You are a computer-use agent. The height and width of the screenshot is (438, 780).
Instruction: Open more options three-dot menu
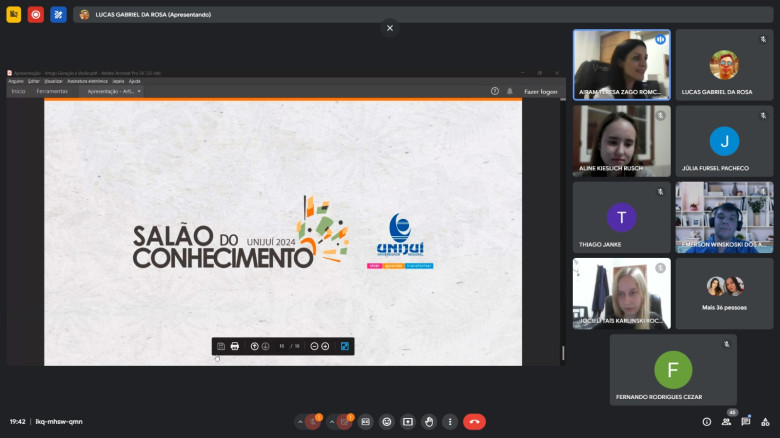[x=449, y=422]
